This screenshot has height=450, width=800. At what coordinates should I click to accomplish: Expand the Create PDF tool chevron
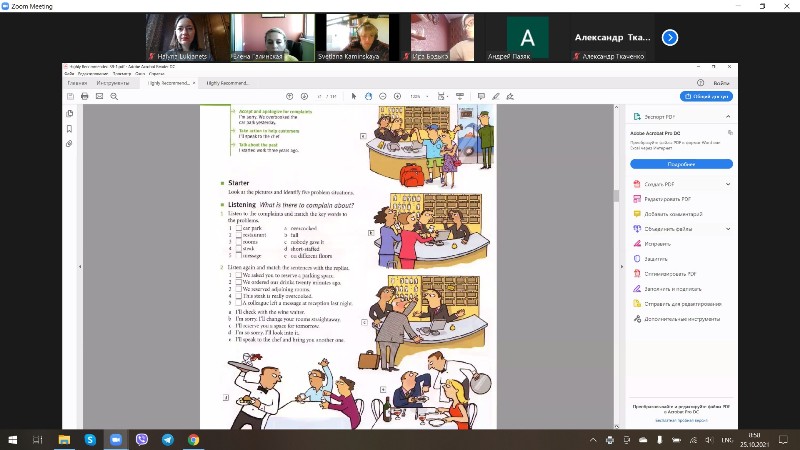[728, 184]
